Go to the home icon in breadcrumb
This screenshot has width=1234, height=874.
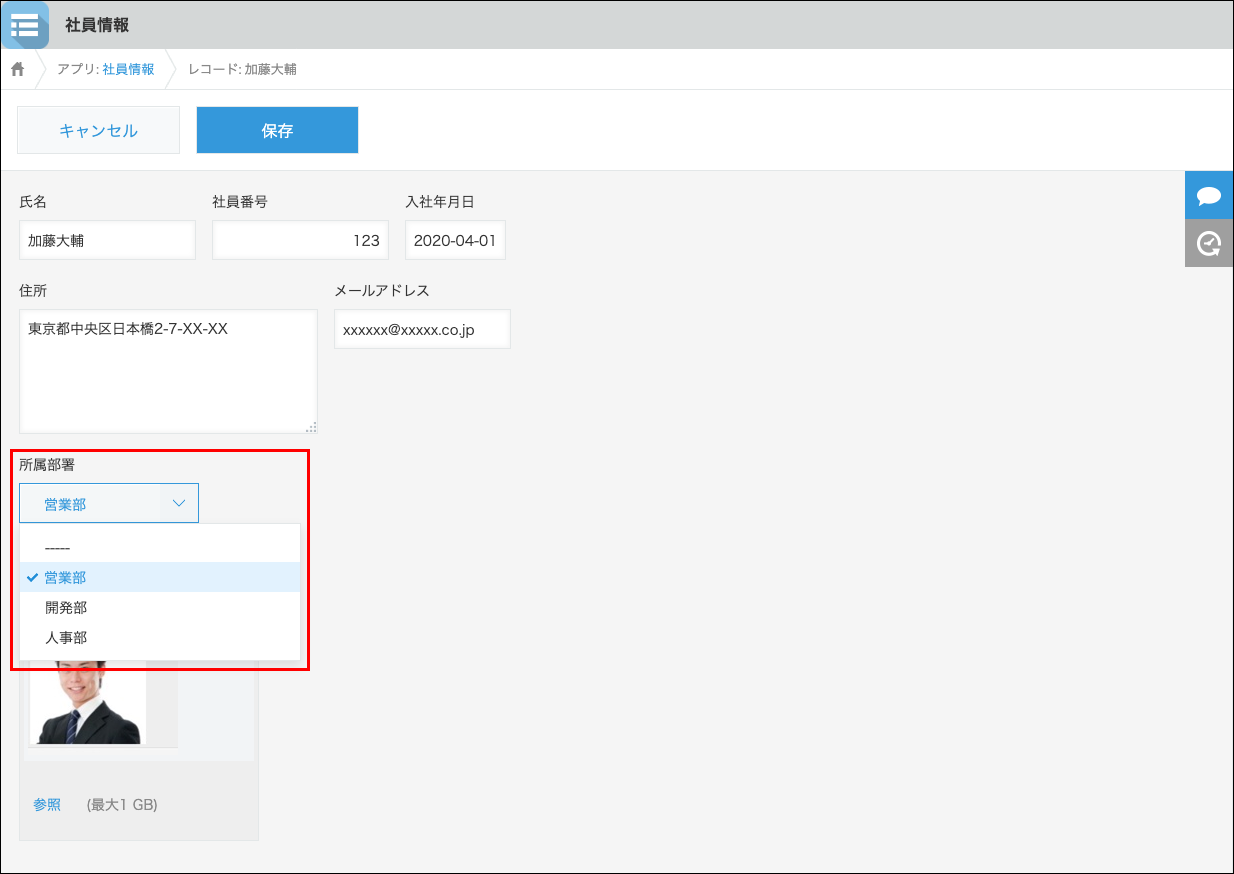click(17, 69)
